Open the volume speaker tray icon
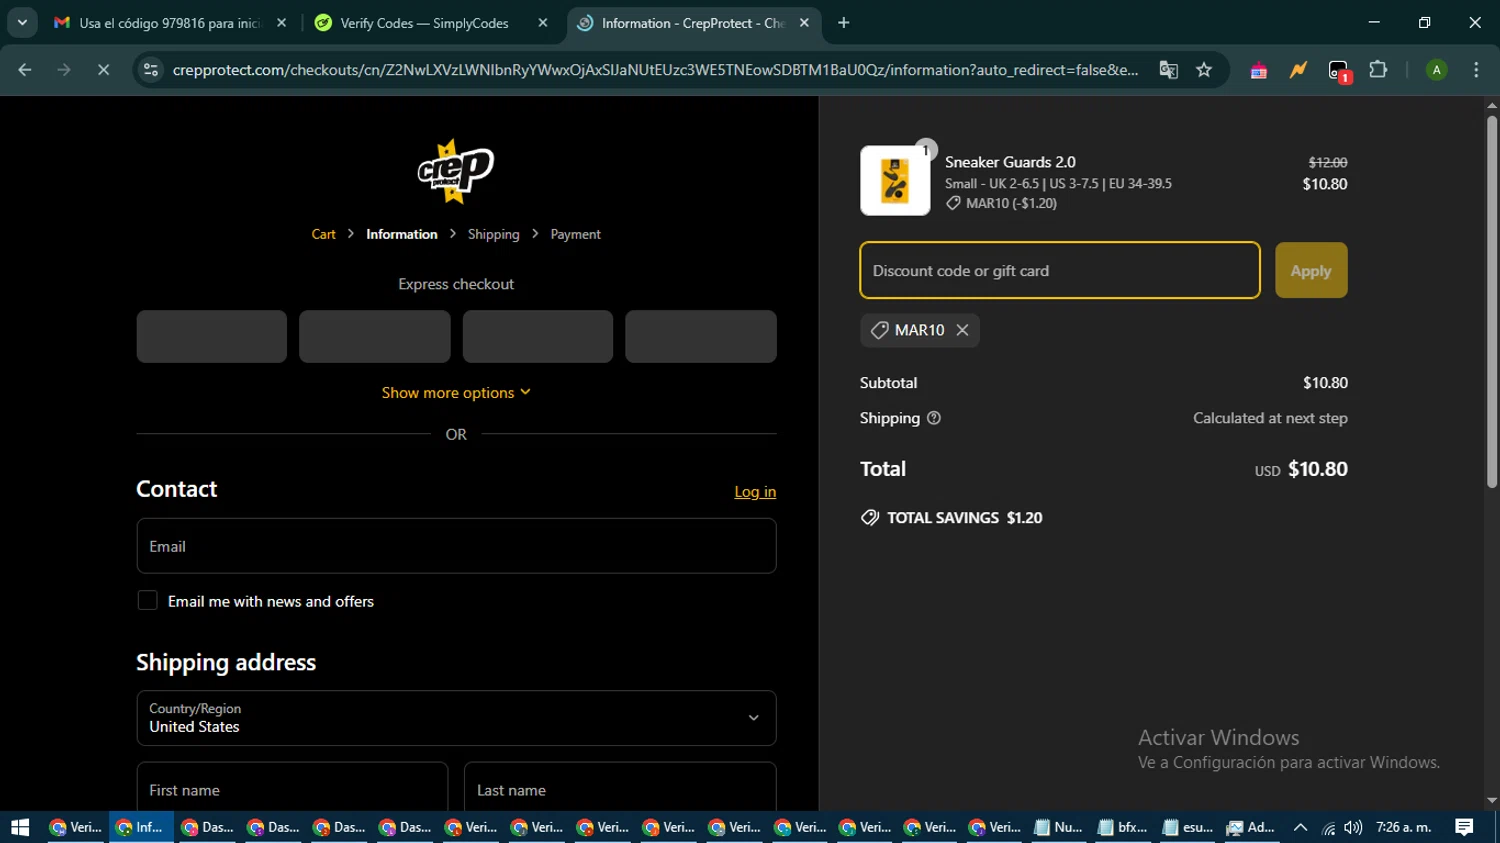Image resolution: width=1500 pixels, height=843 pixels. (1353, 827)
